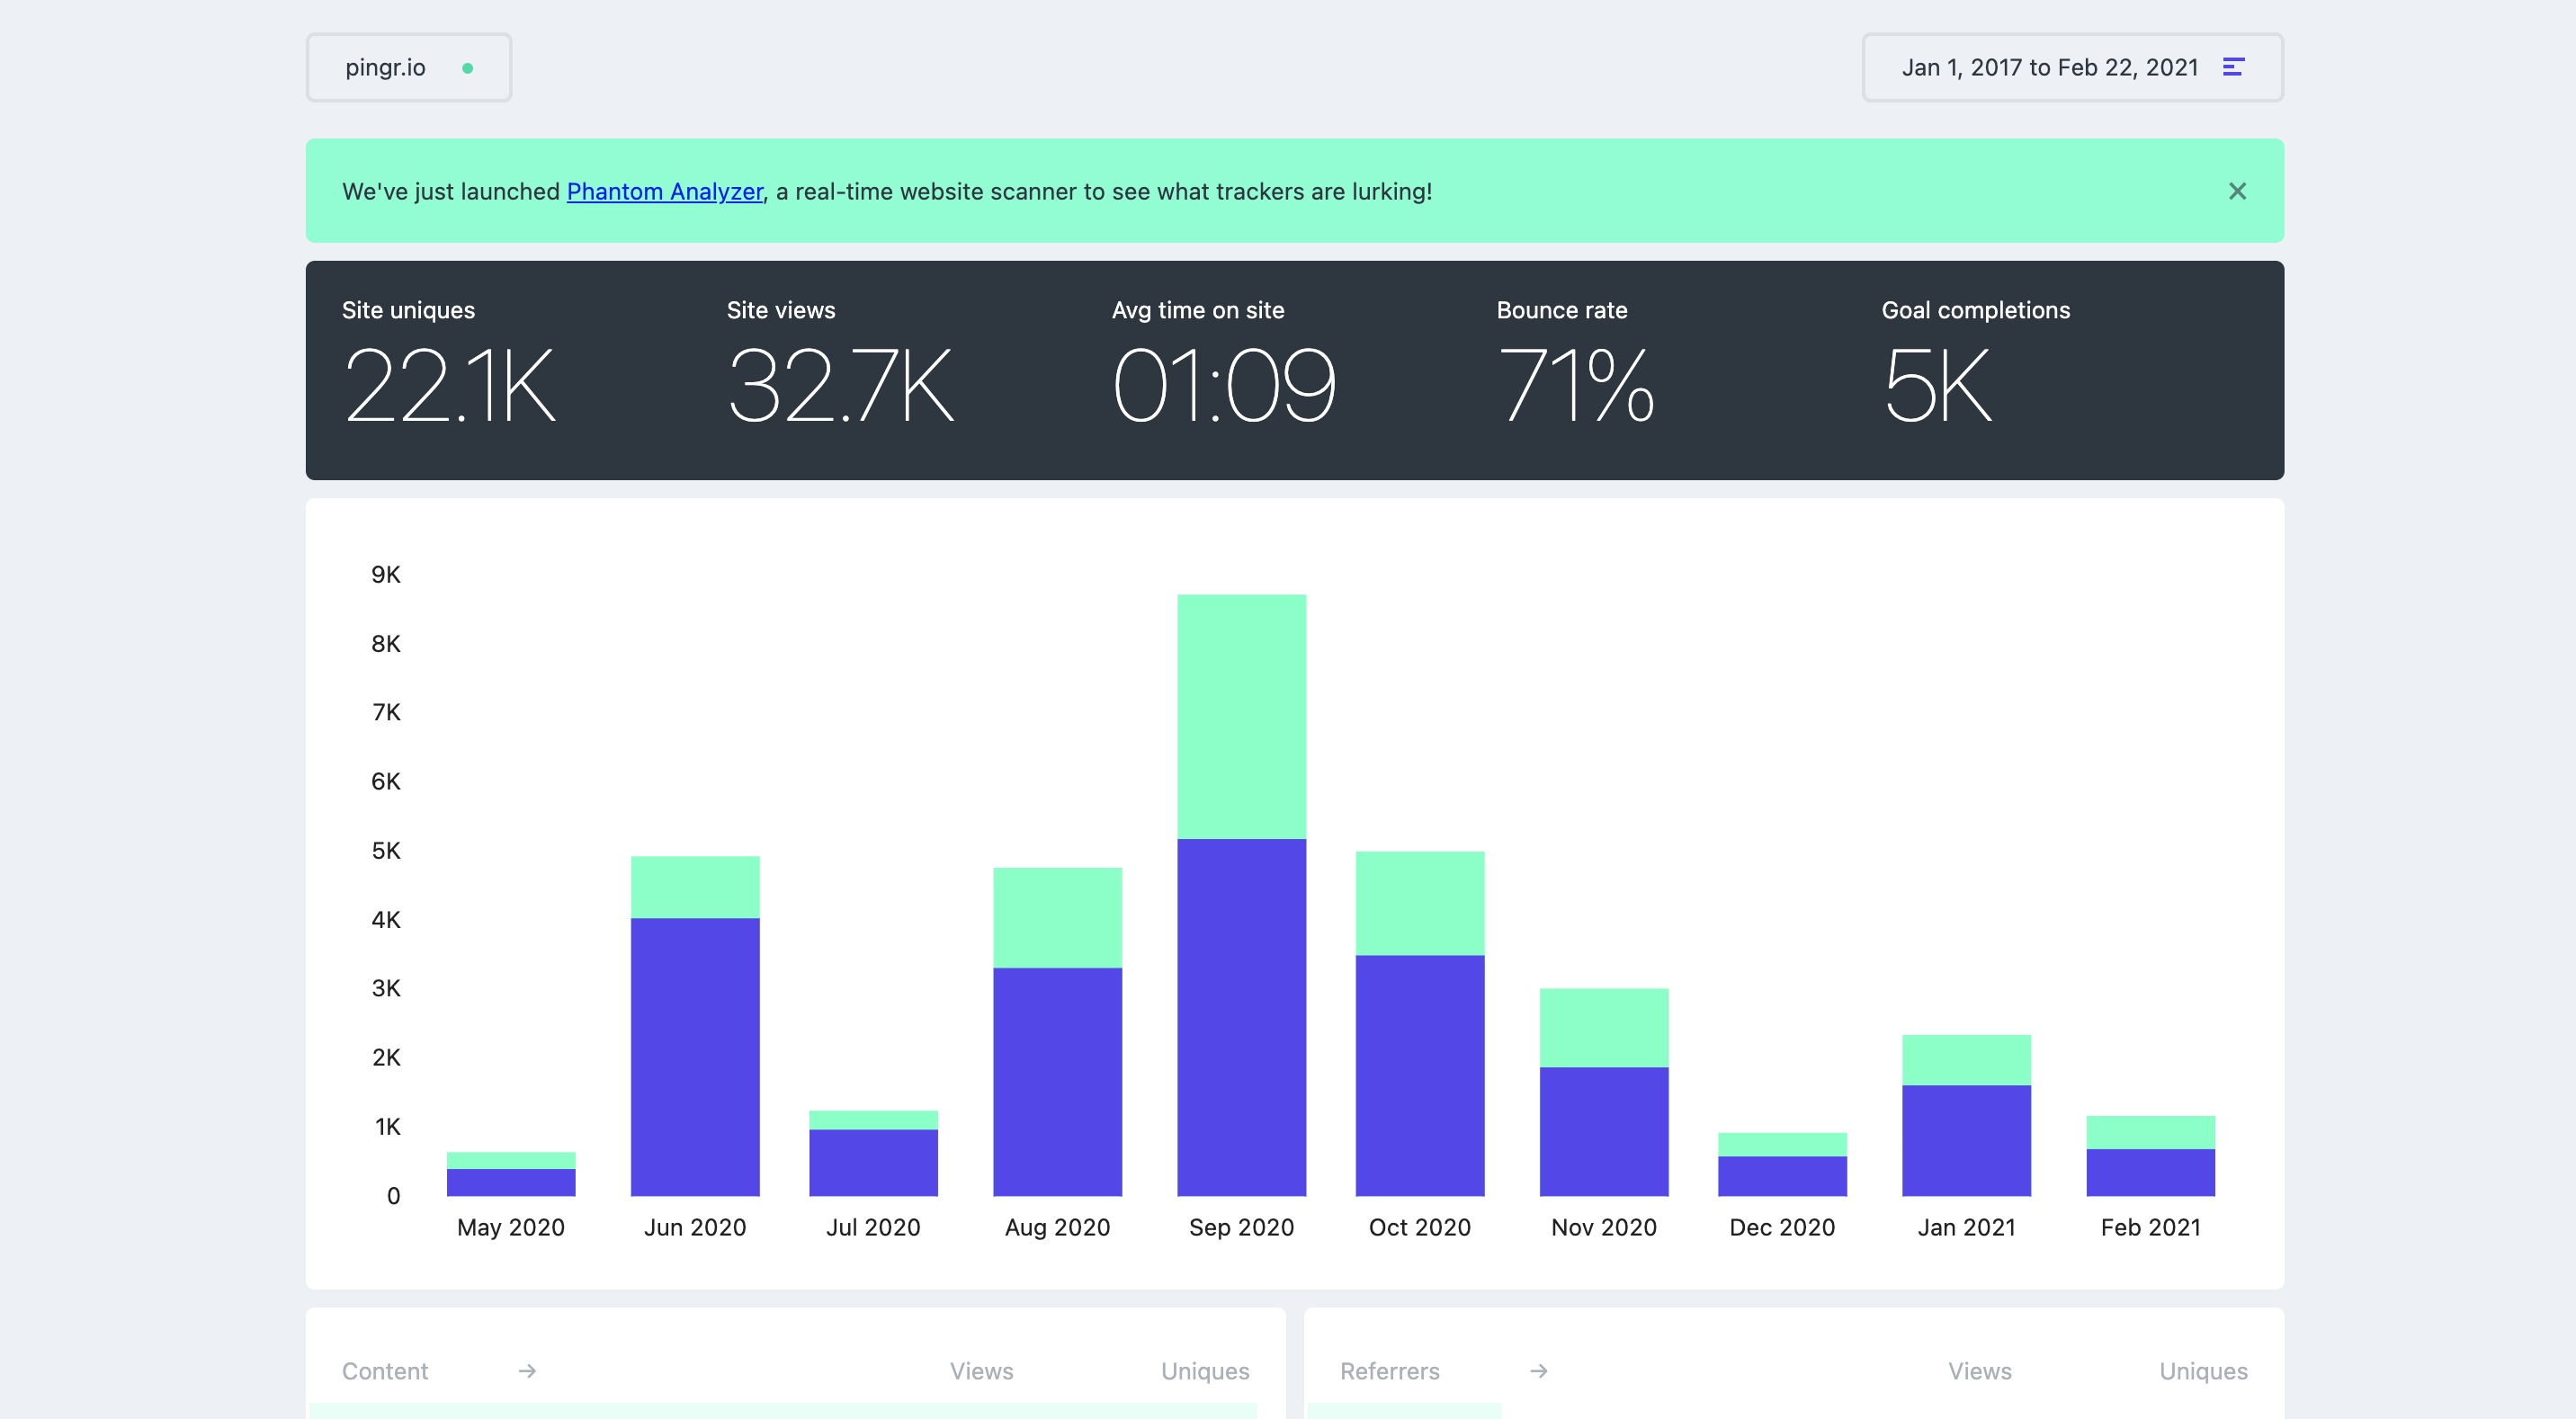2576x1419 pixels.
Task: Open the date range filter icon
Action: tap(2233, 67)
